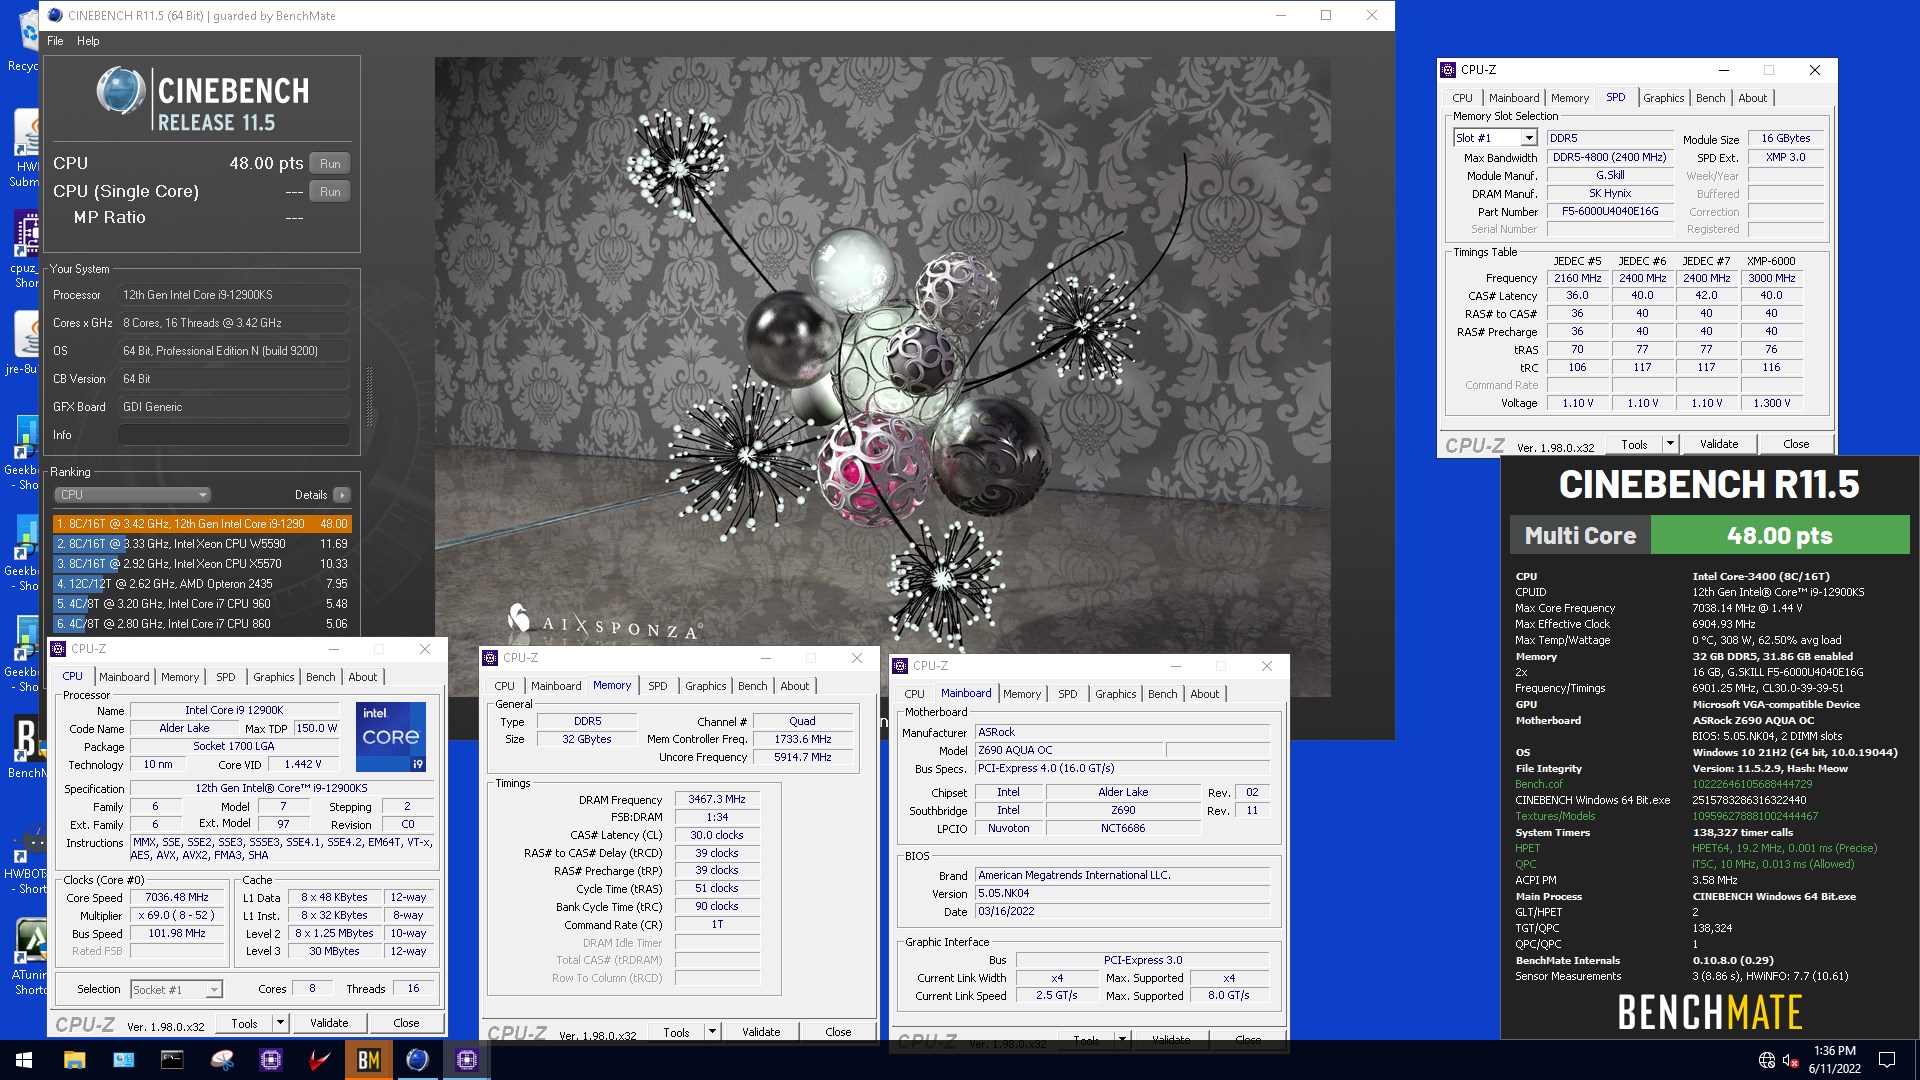Select ranking row Intel Xeon CPU X5570

[202, 564]
